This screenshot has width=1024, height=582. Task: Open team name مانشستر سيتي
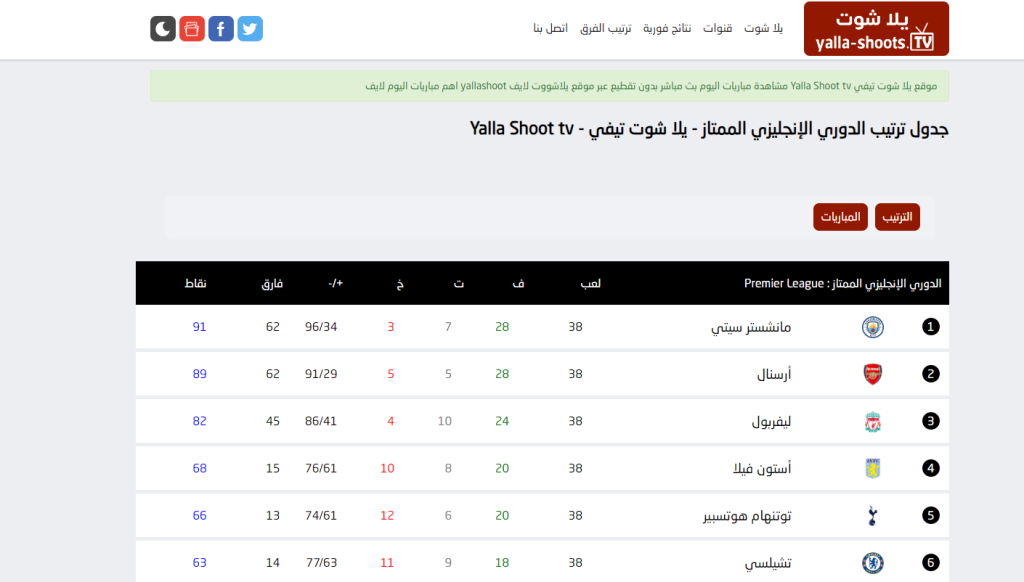751,327
